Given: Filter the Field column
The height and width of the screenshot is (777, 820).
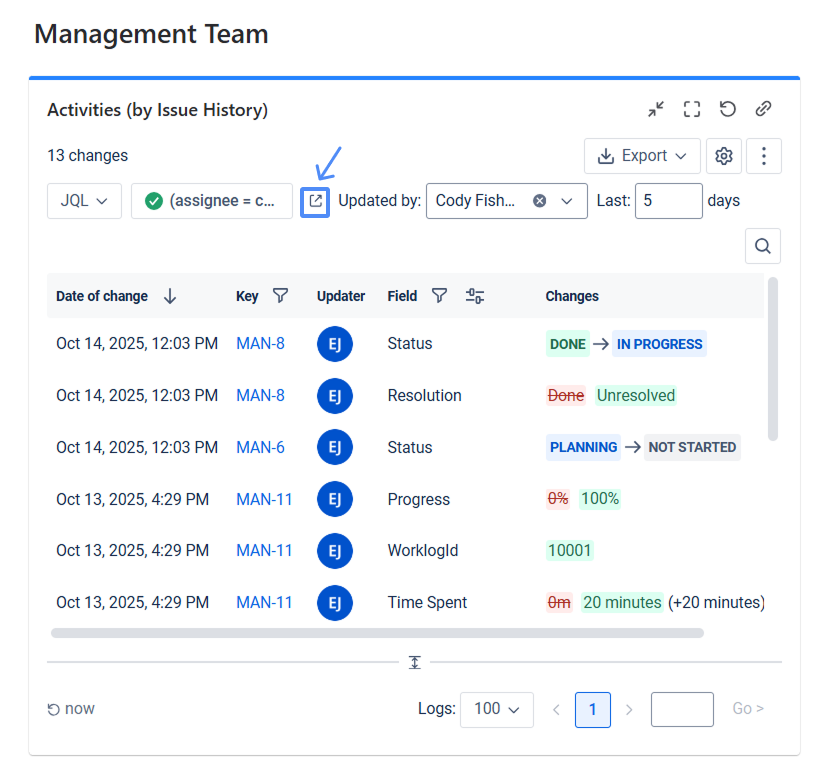Looking at the screenshot, I should click(439, 296).
